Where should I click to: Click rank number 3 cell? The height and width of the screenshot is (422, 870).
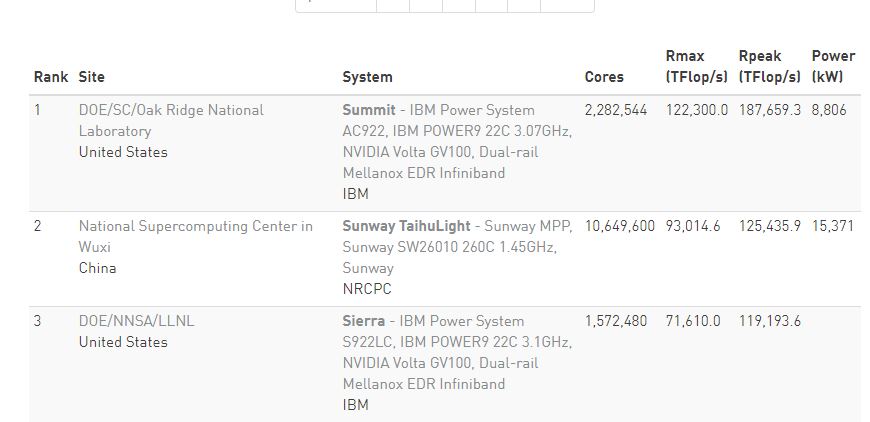pyautogui.click(x=37, y=321)
